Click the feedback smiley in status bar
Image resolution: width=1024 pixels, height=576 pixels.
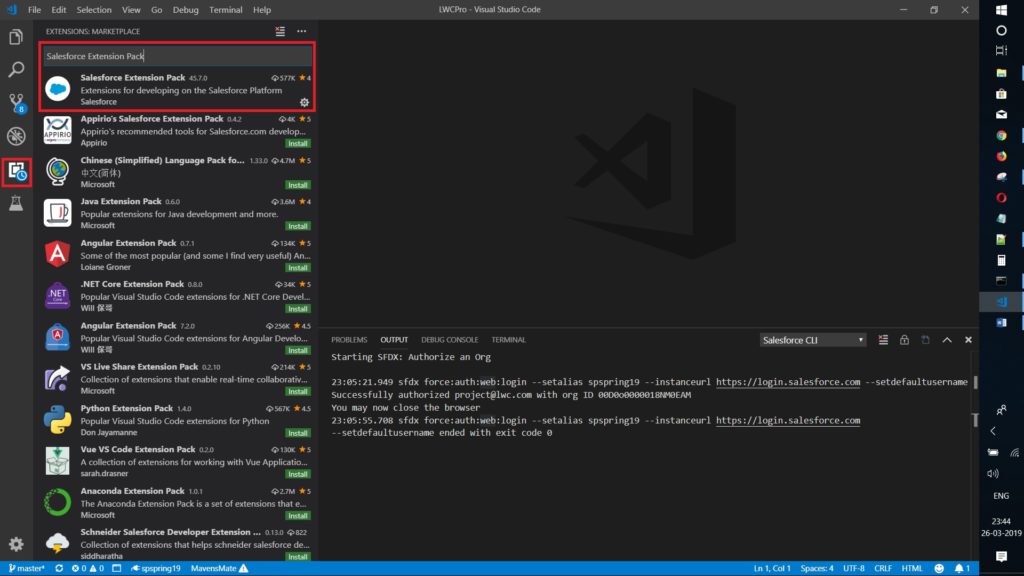click(x=939, y=568)
